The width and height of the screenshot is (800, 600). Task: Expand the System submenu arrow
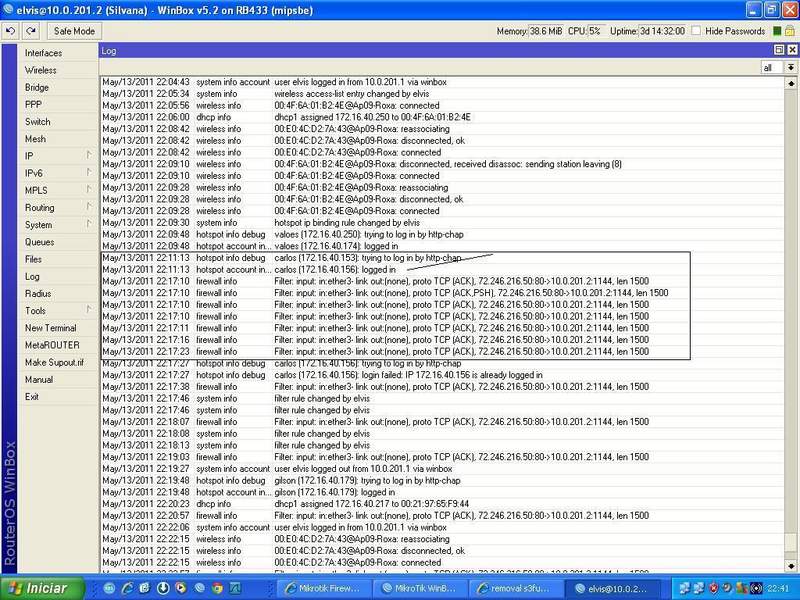pos(89,224)
